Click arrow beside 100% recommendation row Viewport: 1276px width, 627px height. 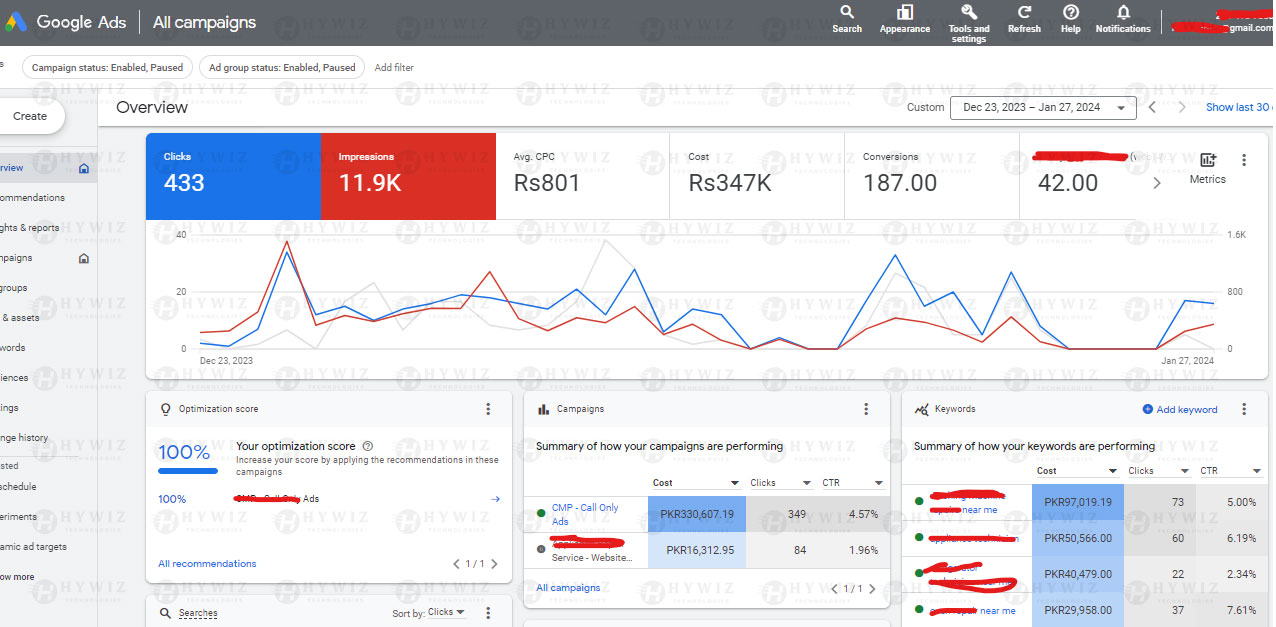[x=495, y=499]
